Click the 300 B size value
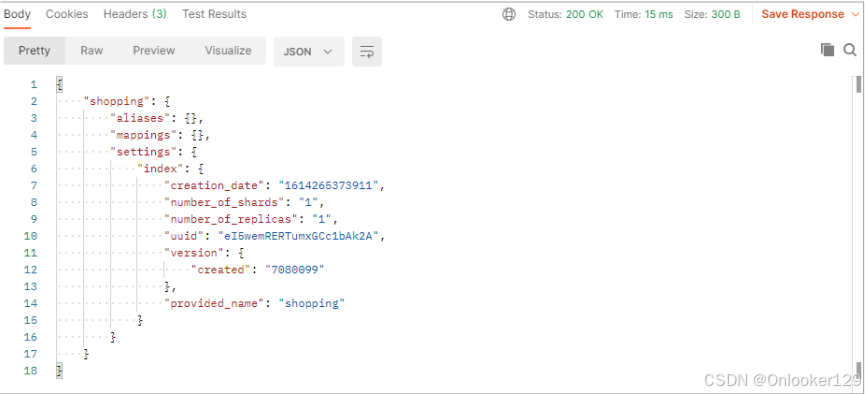 725,15
